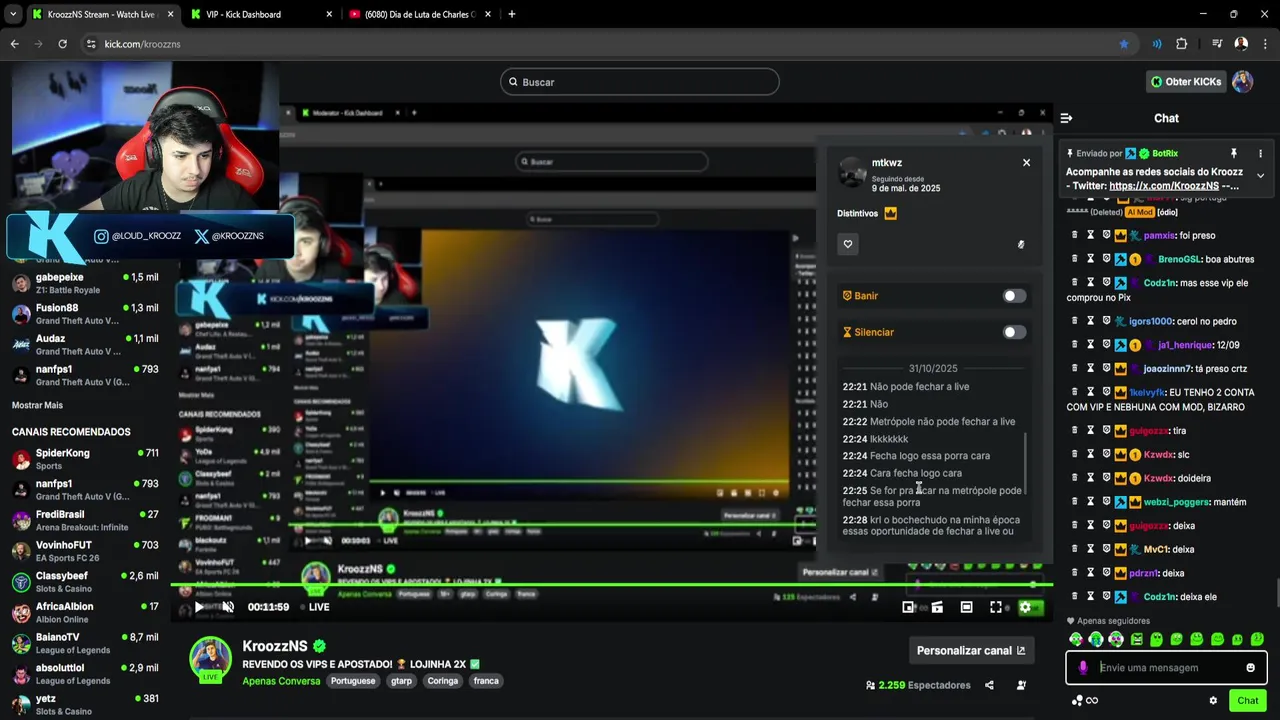Click Obter KICKs button
This screenshot has height=720, width=1280.
coord(1185,82)
